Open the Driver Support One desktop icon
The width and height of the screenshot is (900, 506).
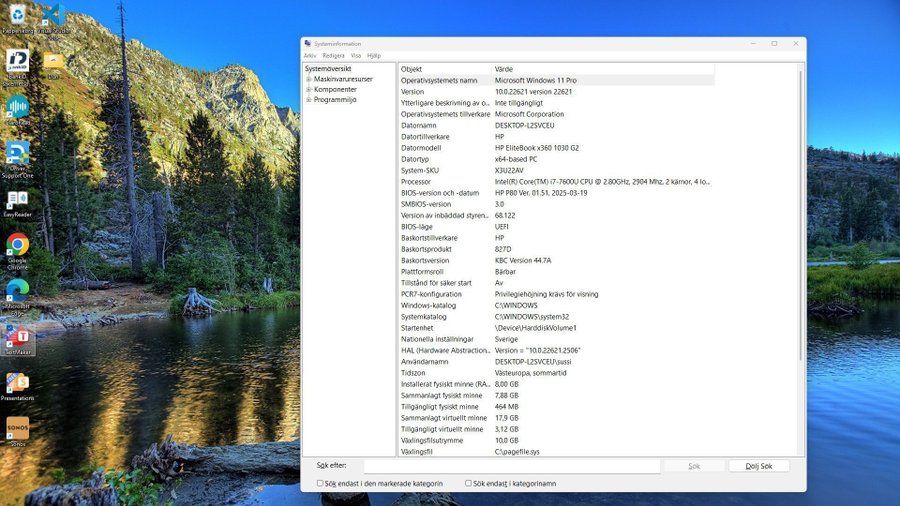pos(17,159)
